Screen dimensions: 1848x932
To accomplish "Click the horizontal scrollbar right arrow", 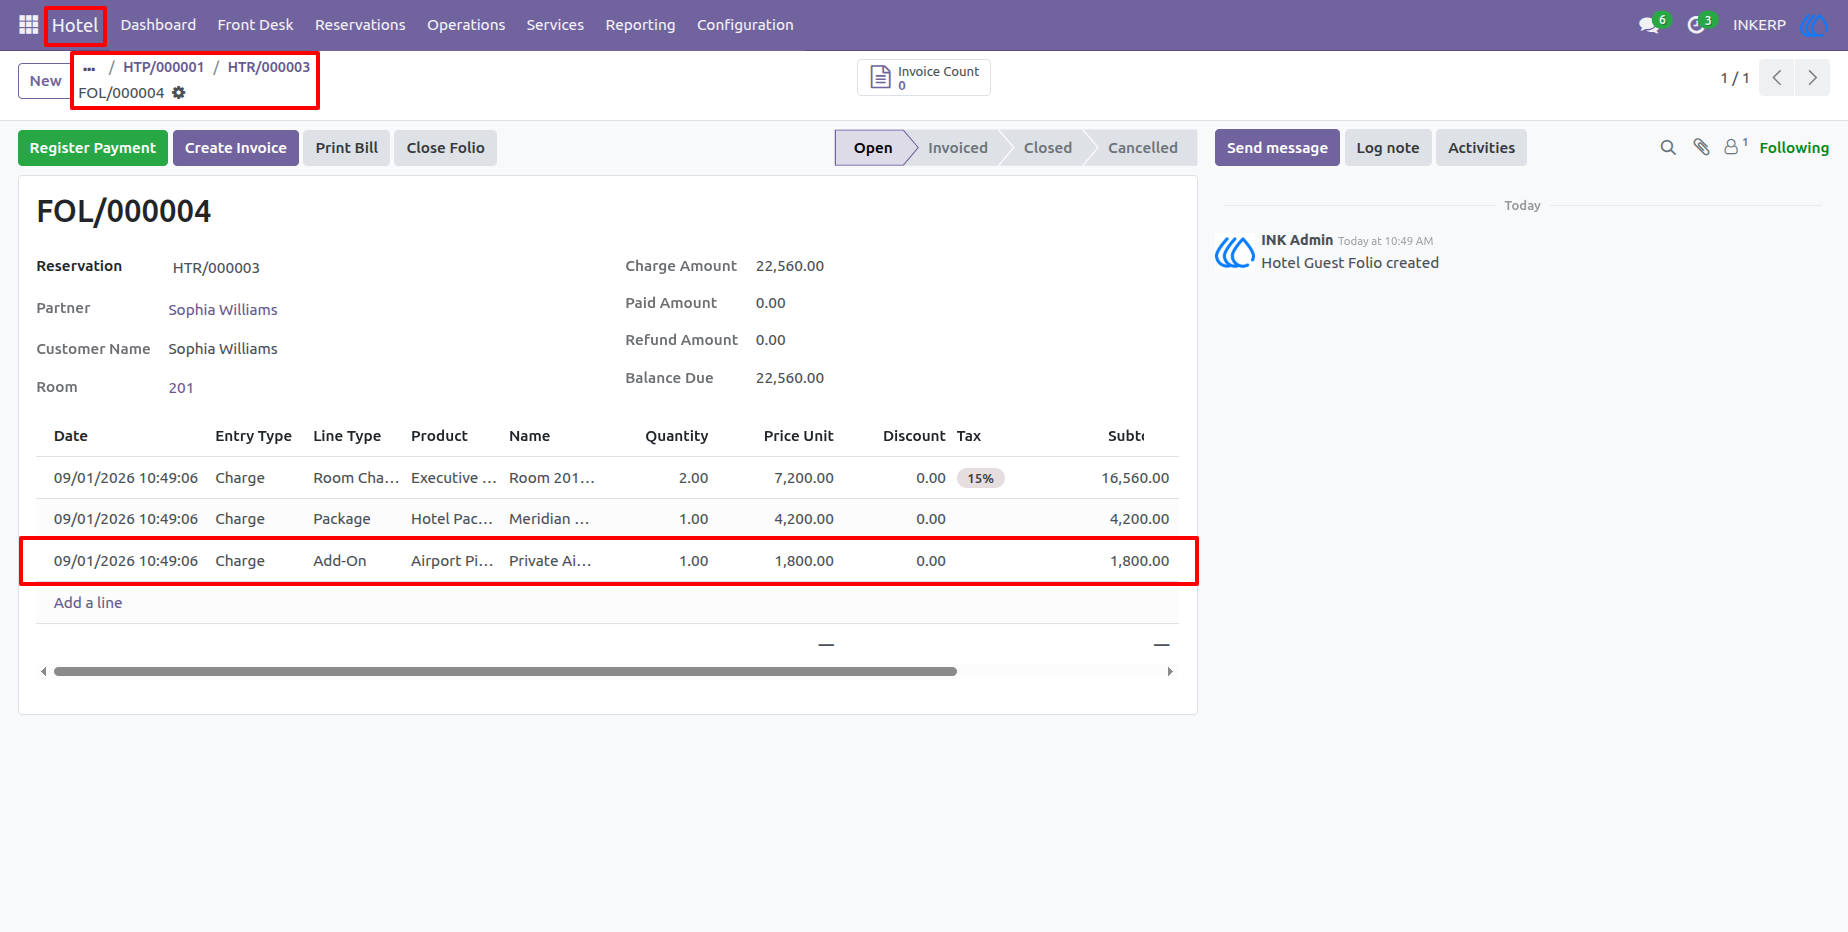I will tap(1170, 672).
